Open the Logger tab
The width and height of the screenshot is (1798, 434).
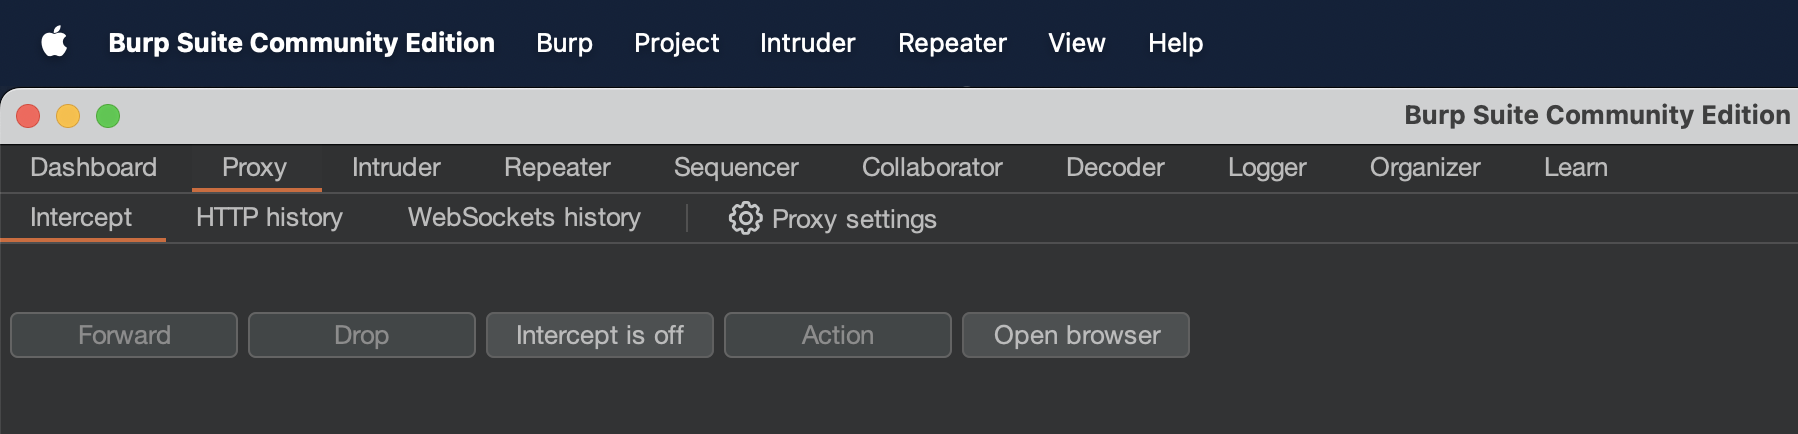1267,167
